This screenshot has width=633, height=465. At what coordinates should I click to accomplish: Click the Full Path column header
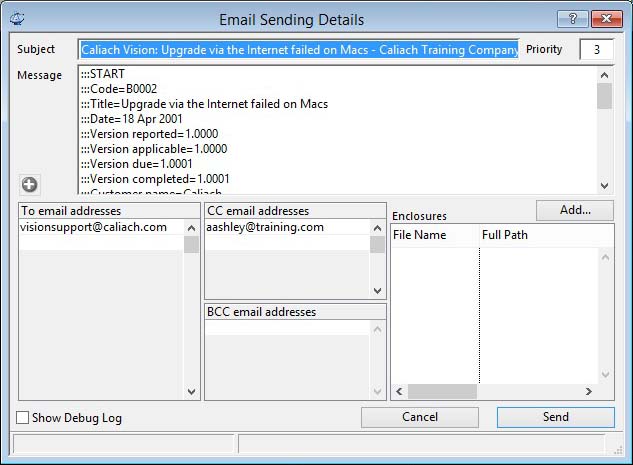click(547, 235)
